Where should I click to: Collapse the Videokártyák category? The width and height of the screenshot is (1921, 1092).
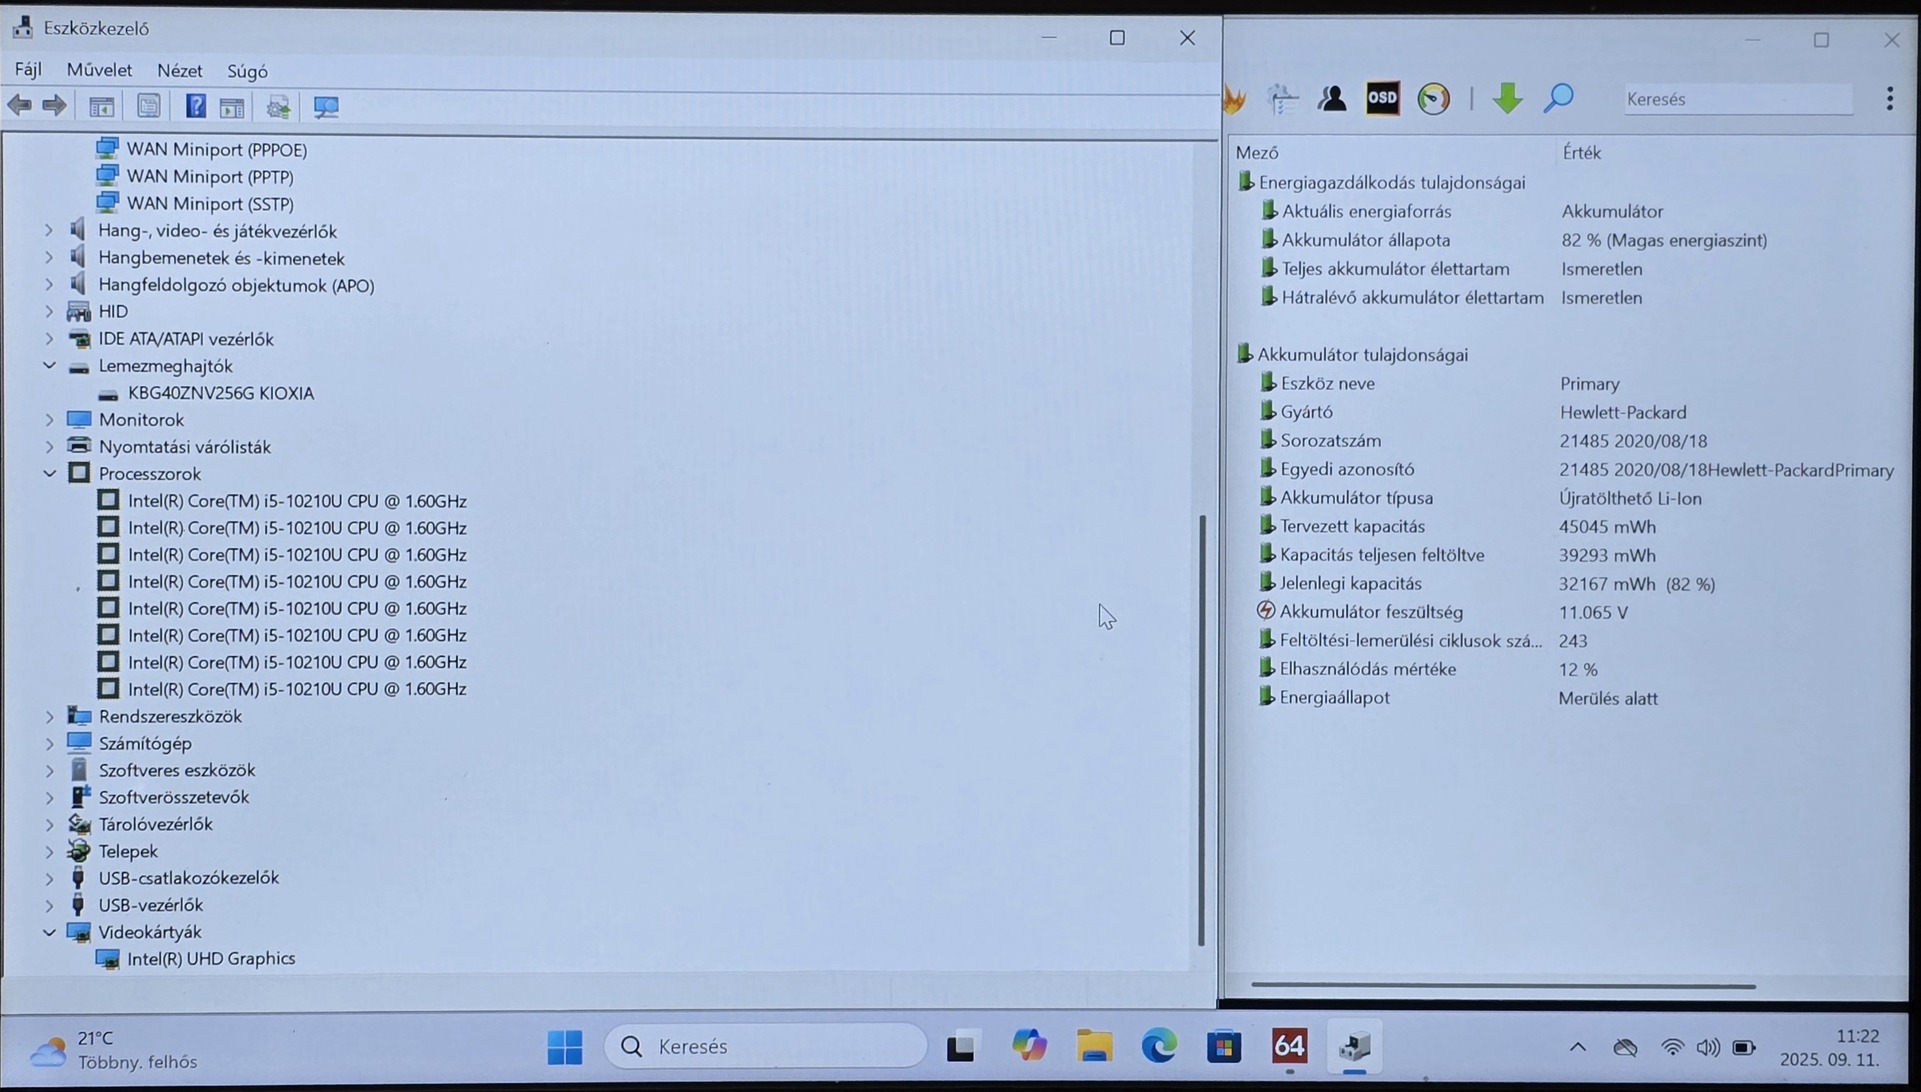[x=49, y=932]
